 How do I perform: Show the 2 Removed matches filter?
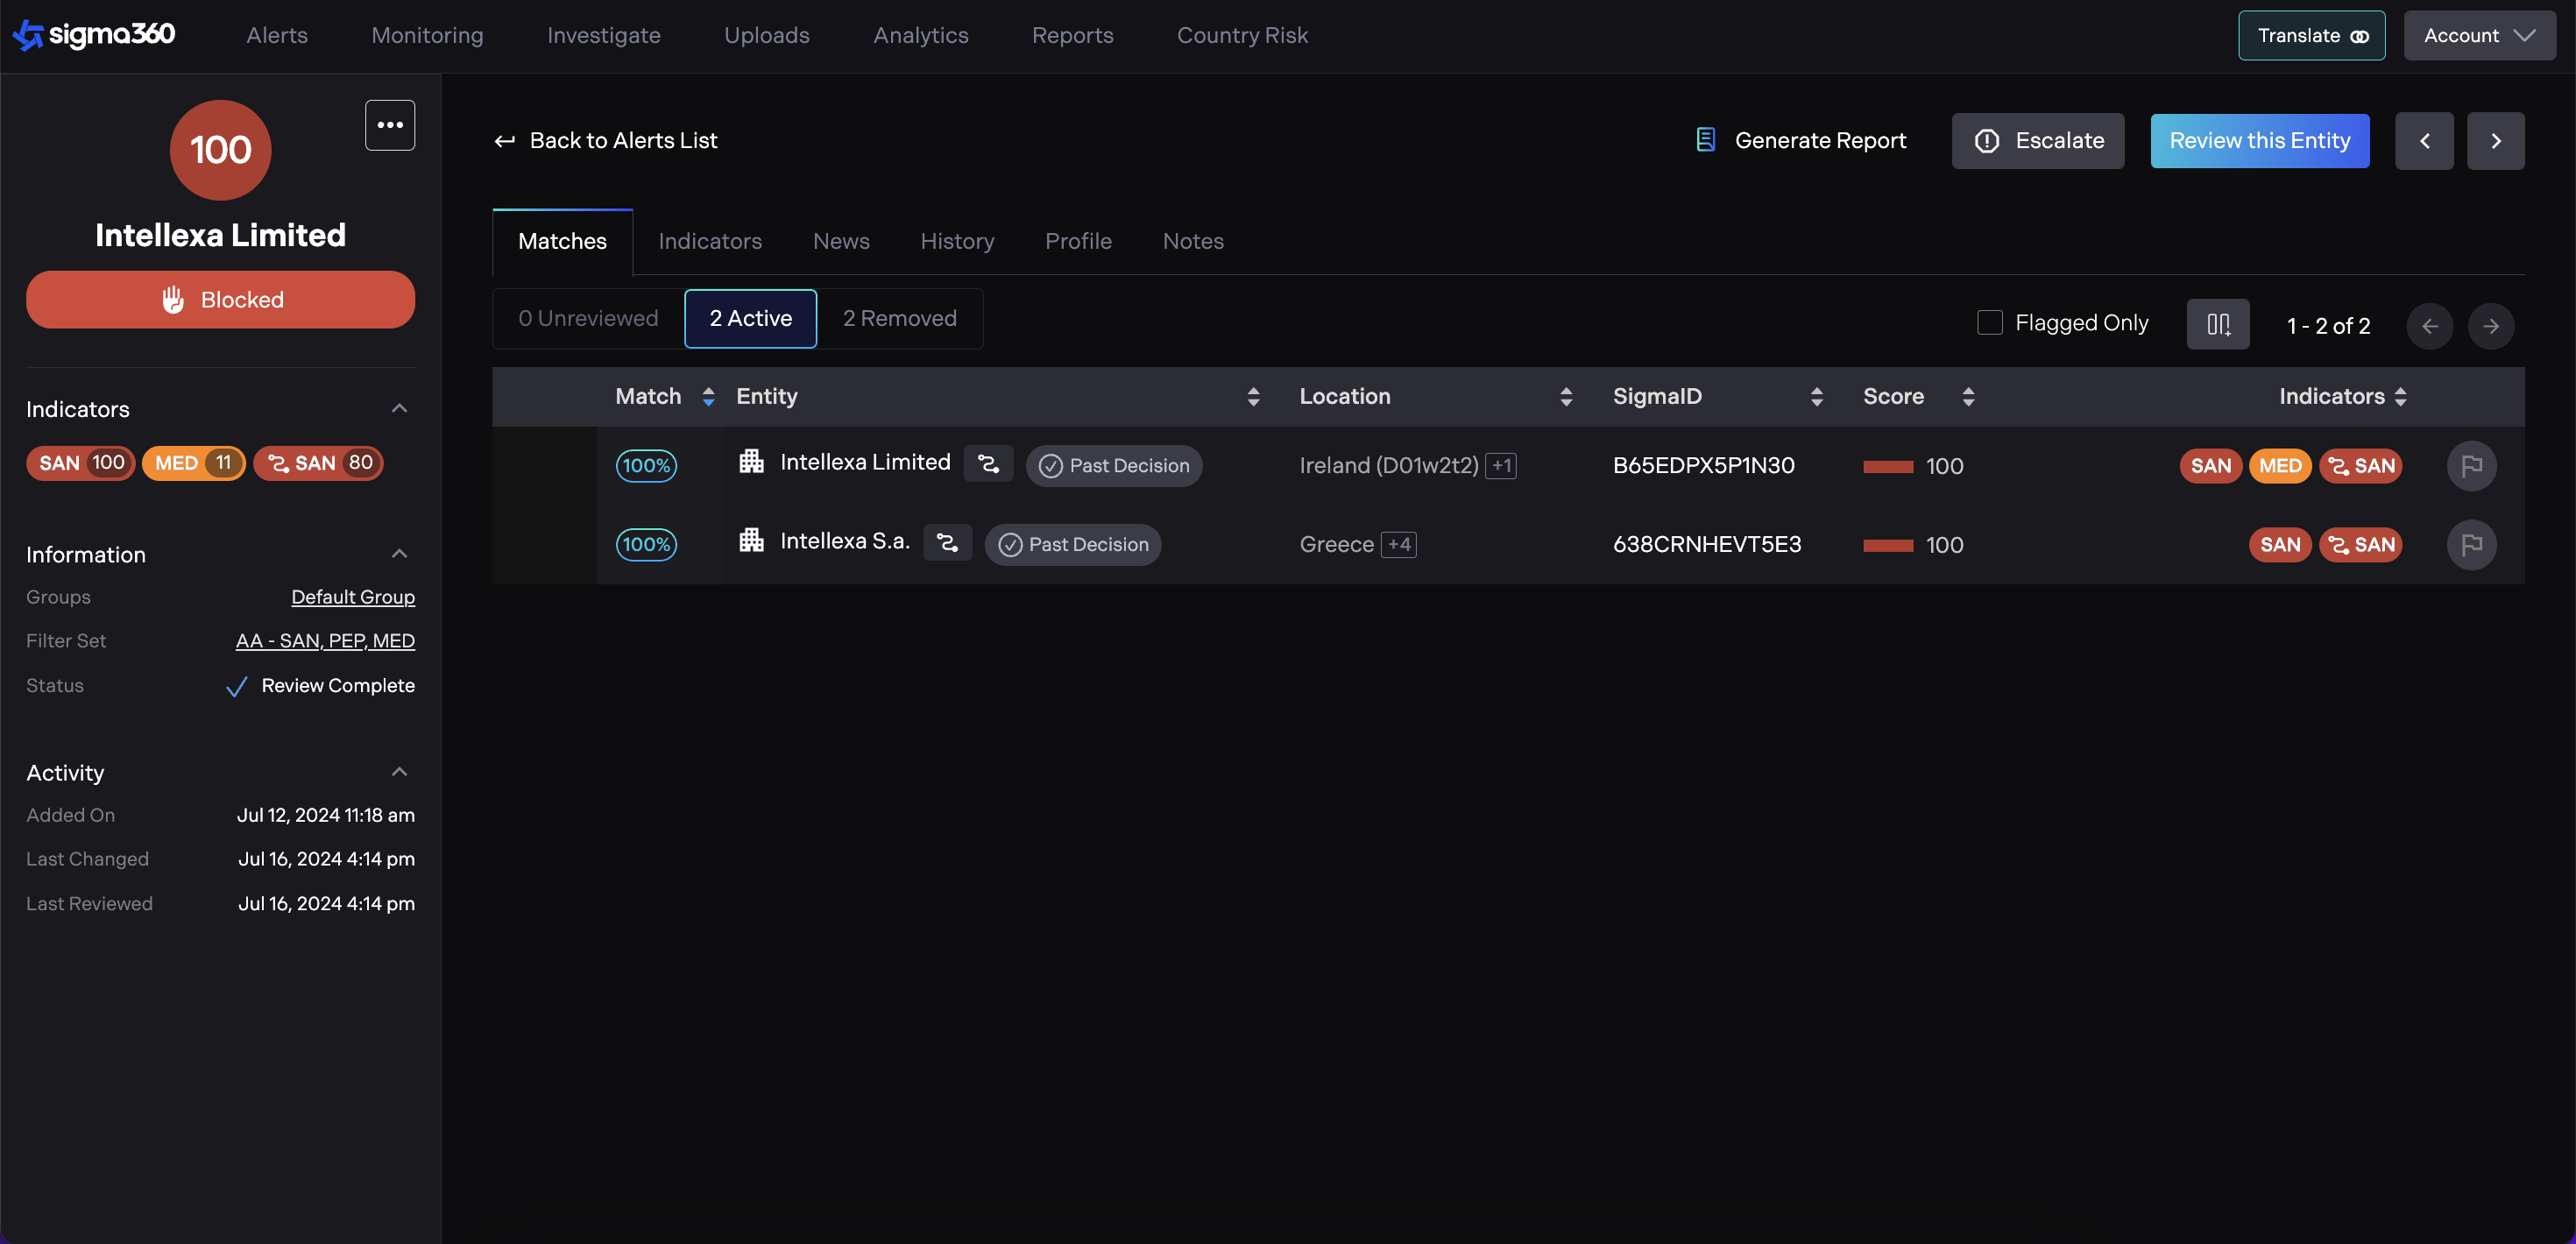(899, 318)
